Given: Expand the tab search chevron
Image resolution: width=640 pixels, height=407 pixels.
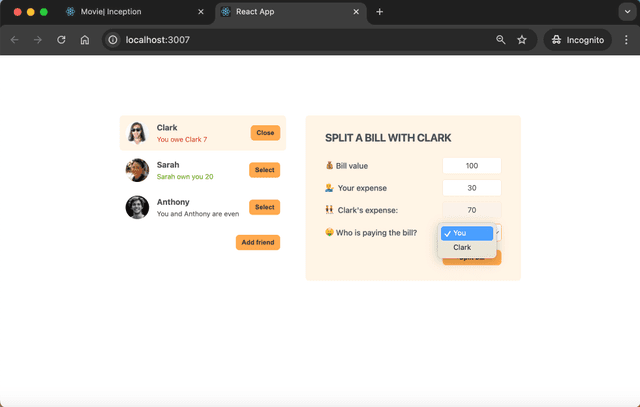Looking at the screenshot, I should click(x=626, y=12).
